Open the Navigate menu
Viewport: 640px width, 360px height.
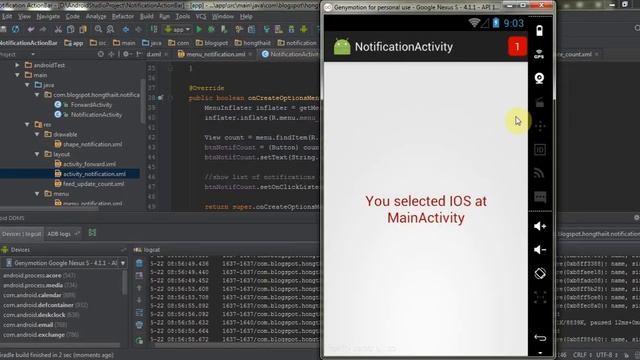pos(48,17)
